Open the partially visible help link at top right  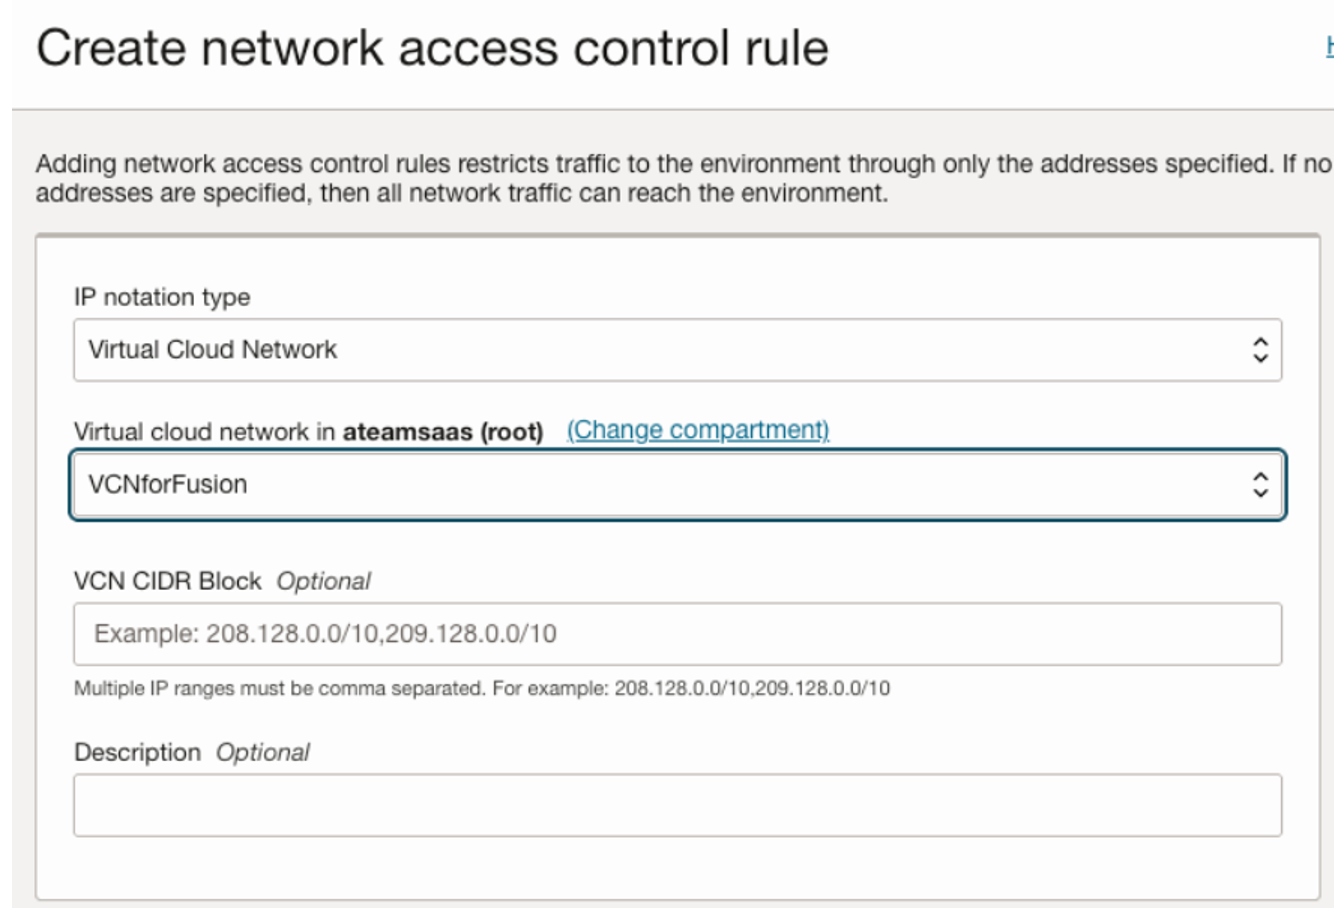(1329, 47)
